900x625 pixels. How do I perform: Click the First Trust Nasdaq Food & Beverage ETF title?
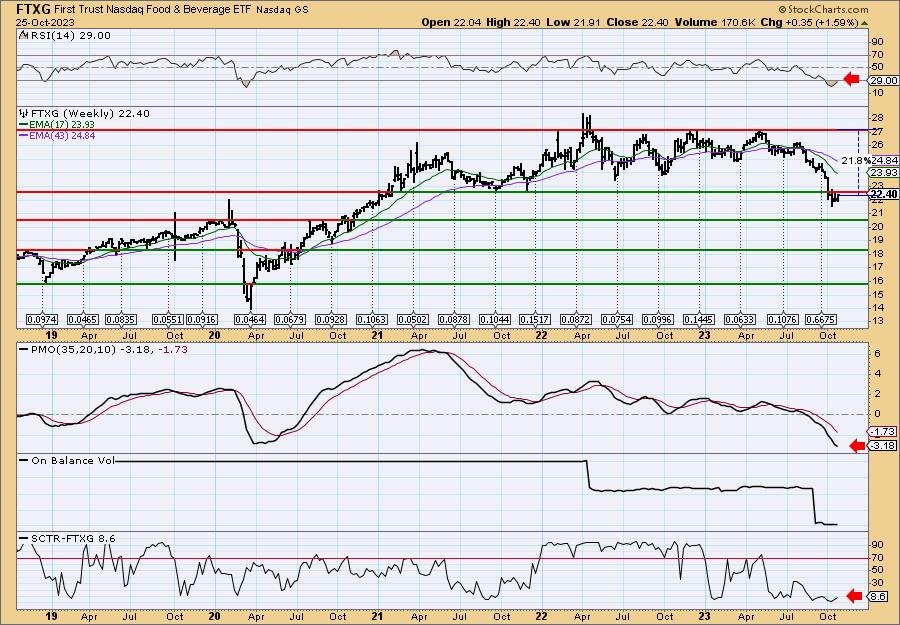click(153, 9)
